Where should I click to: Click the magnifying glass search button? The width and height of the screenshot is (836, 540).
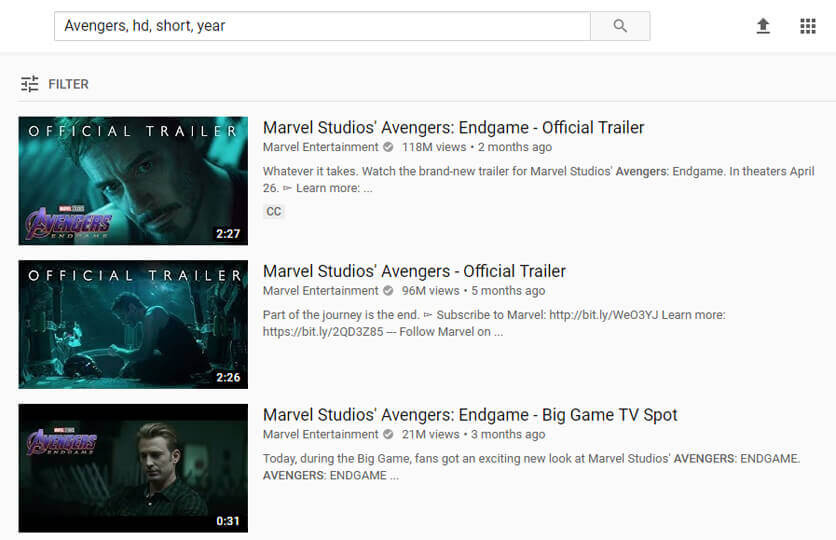[620, 26]
